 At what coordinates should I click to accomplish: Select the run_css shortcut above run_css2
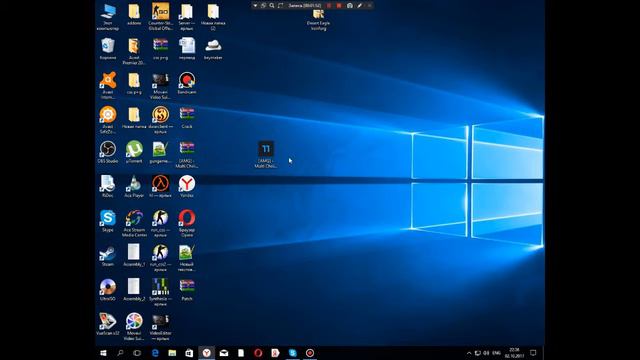point(160,223)
